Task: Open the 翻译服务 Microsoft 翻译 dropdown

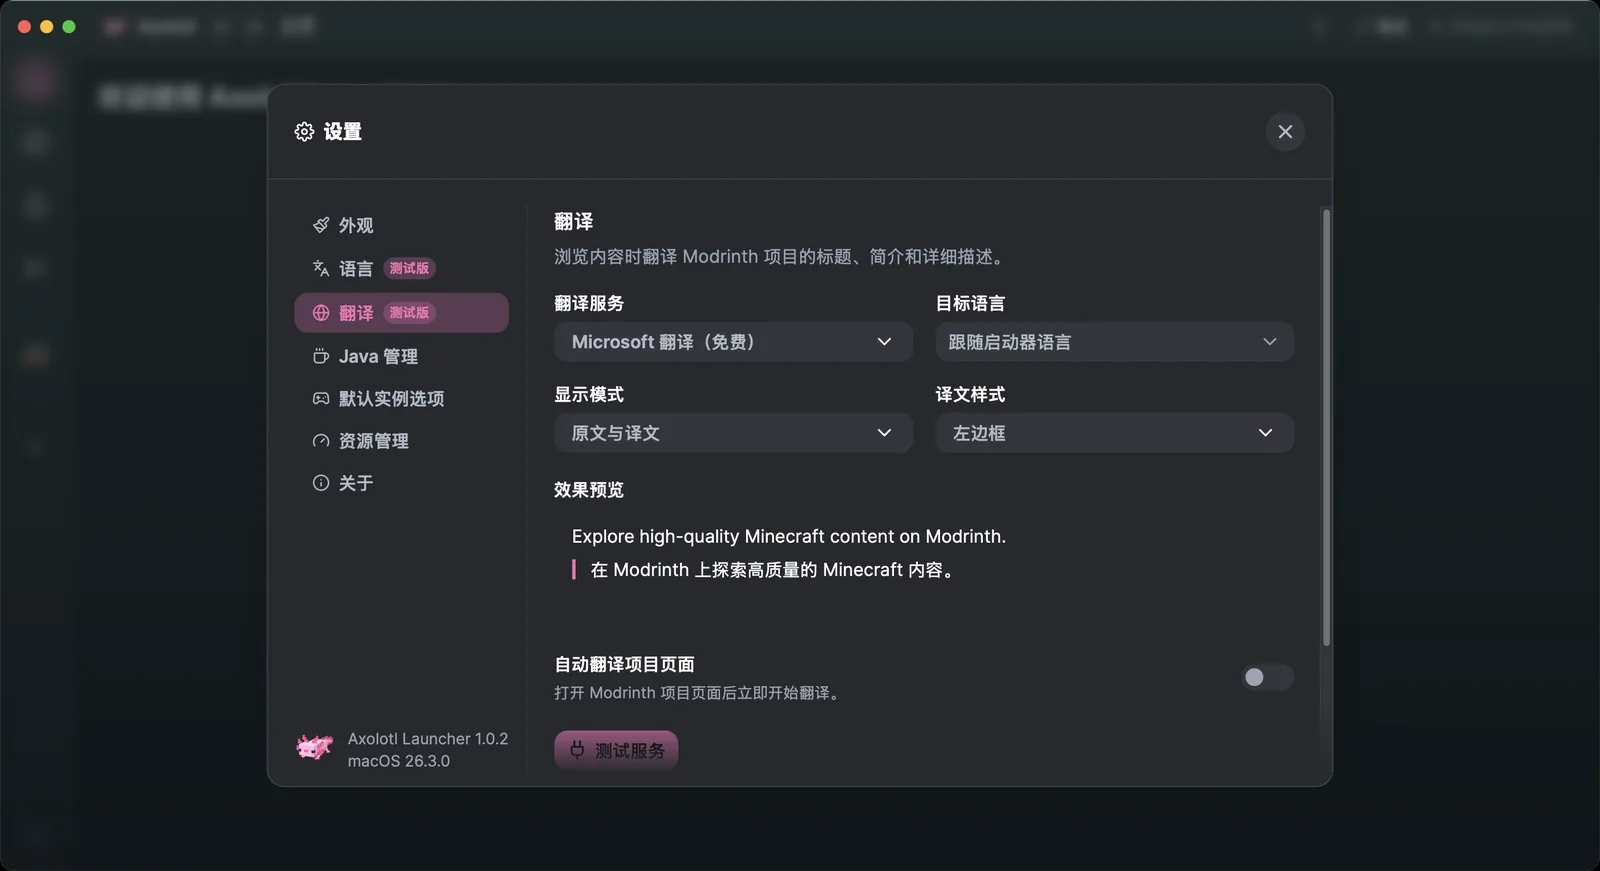Action: [733, 342]
